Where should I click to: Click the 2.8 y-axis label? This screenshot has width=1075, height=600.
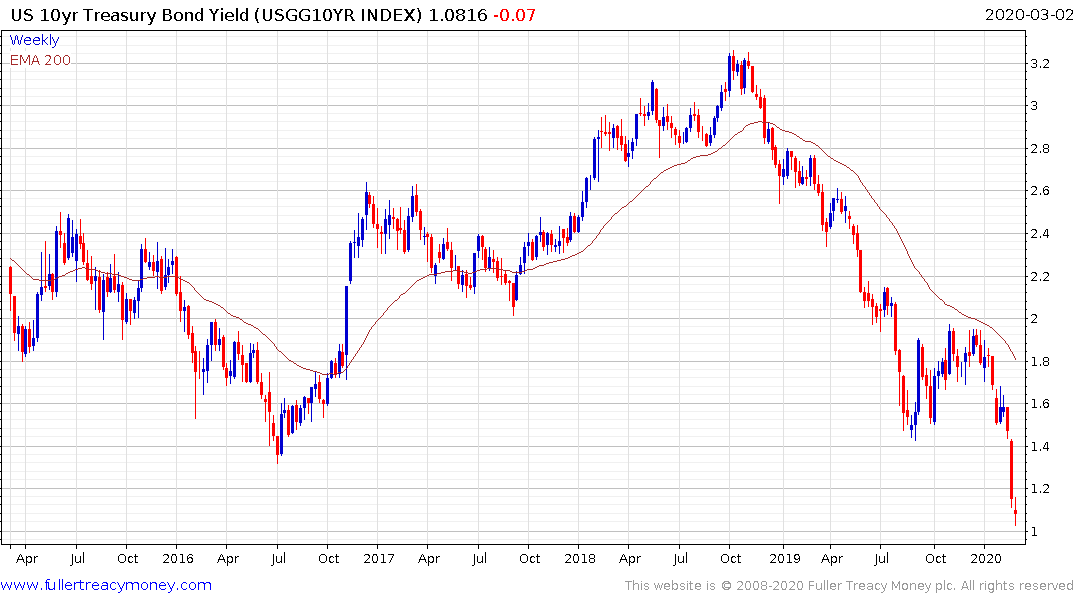(x=1040, y=149)
